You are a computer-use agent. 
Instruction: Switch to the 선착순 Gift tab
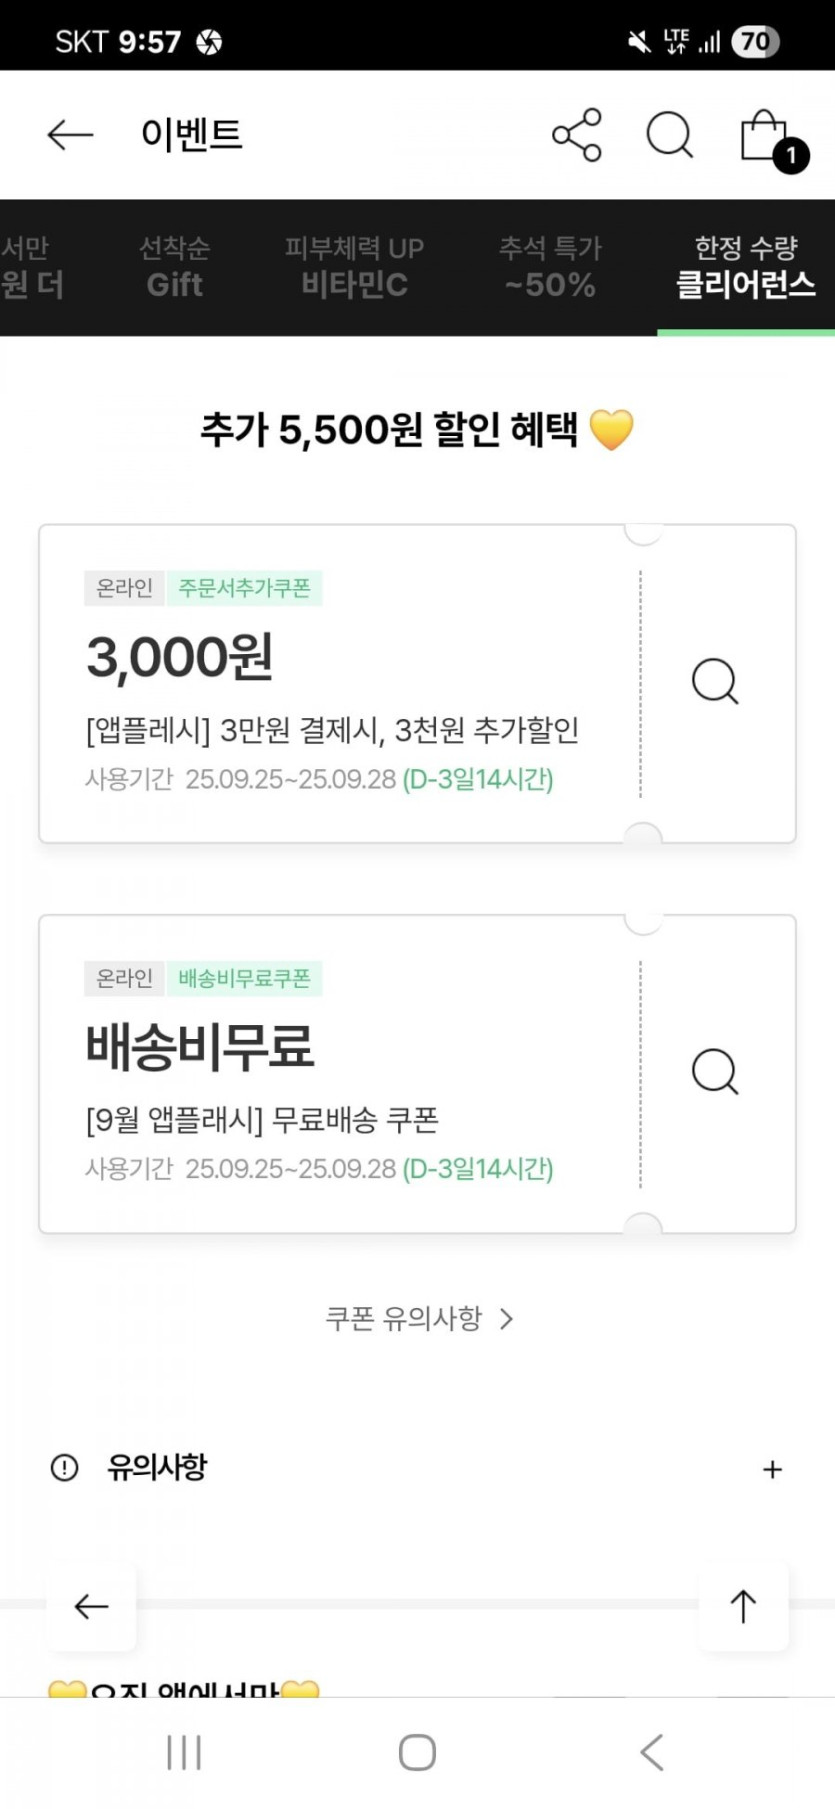(x=174, y=267)
